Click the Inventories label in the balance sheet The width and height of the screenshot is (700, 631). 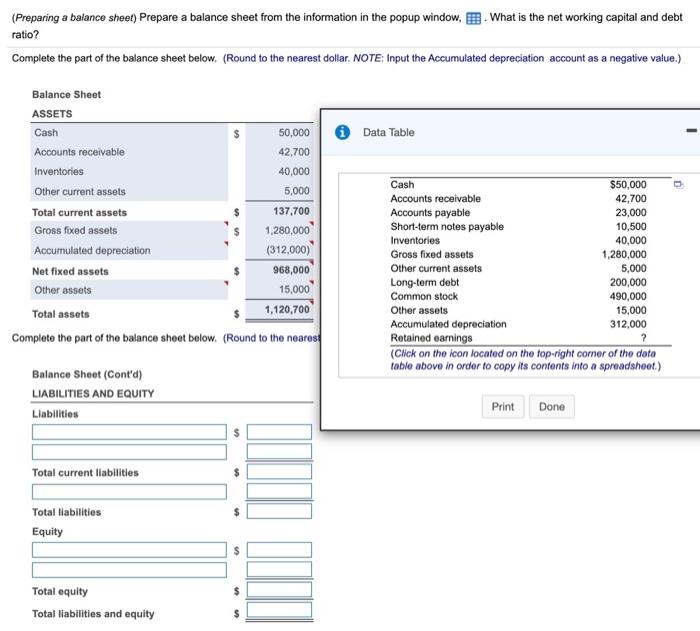(x=58, y=171)
